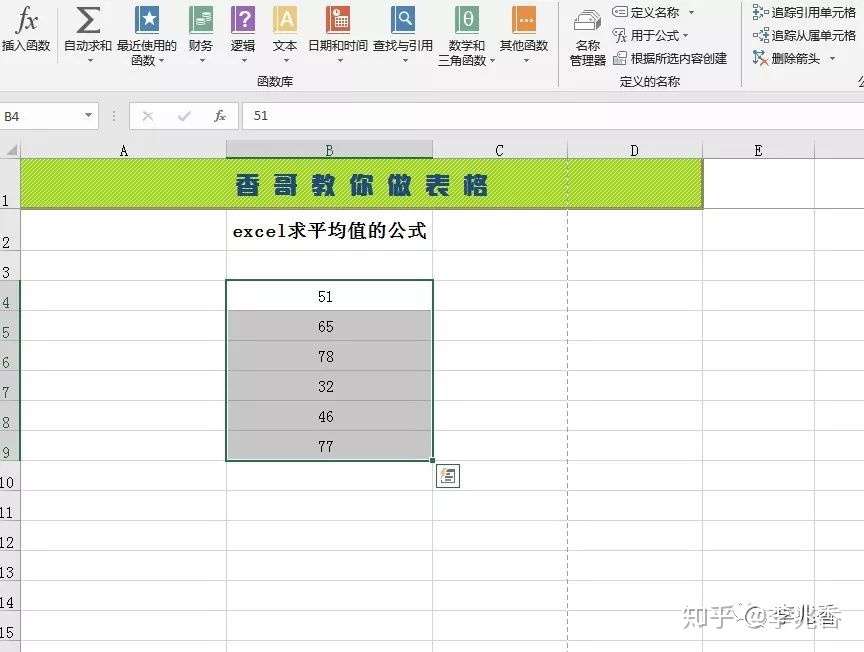Click the 插入函数 fx ribbon icon
Viewport: 864px width, 652px height.
point(26,20)
